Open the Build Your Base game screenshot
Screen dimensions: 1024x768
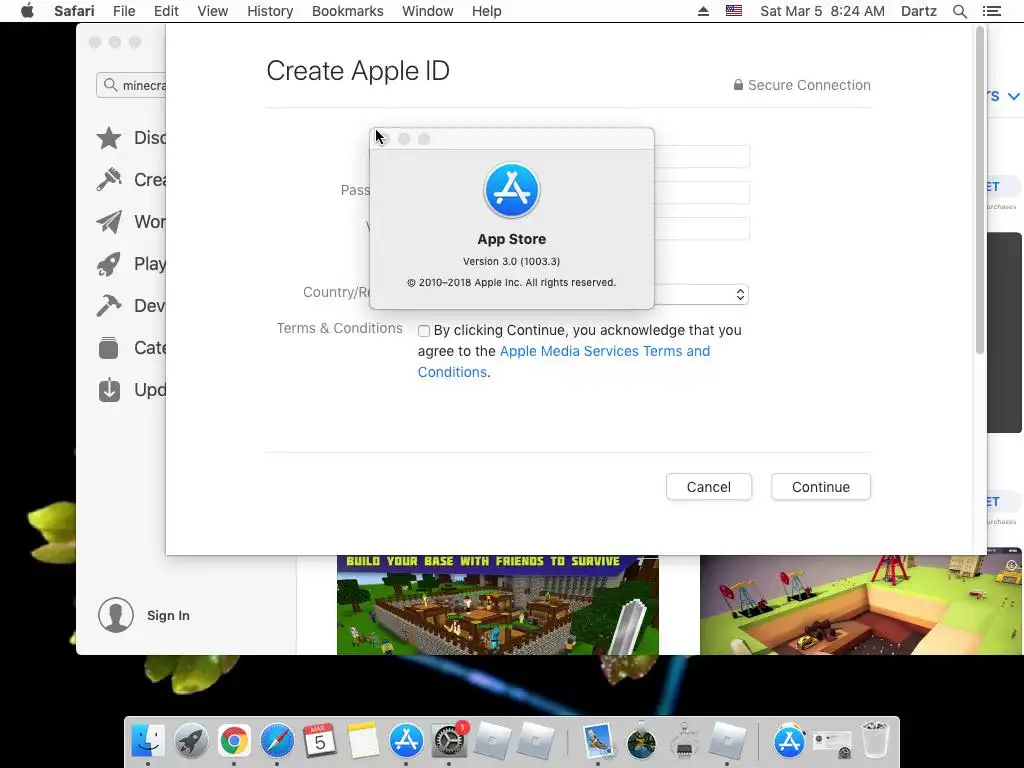coord(498,605)
